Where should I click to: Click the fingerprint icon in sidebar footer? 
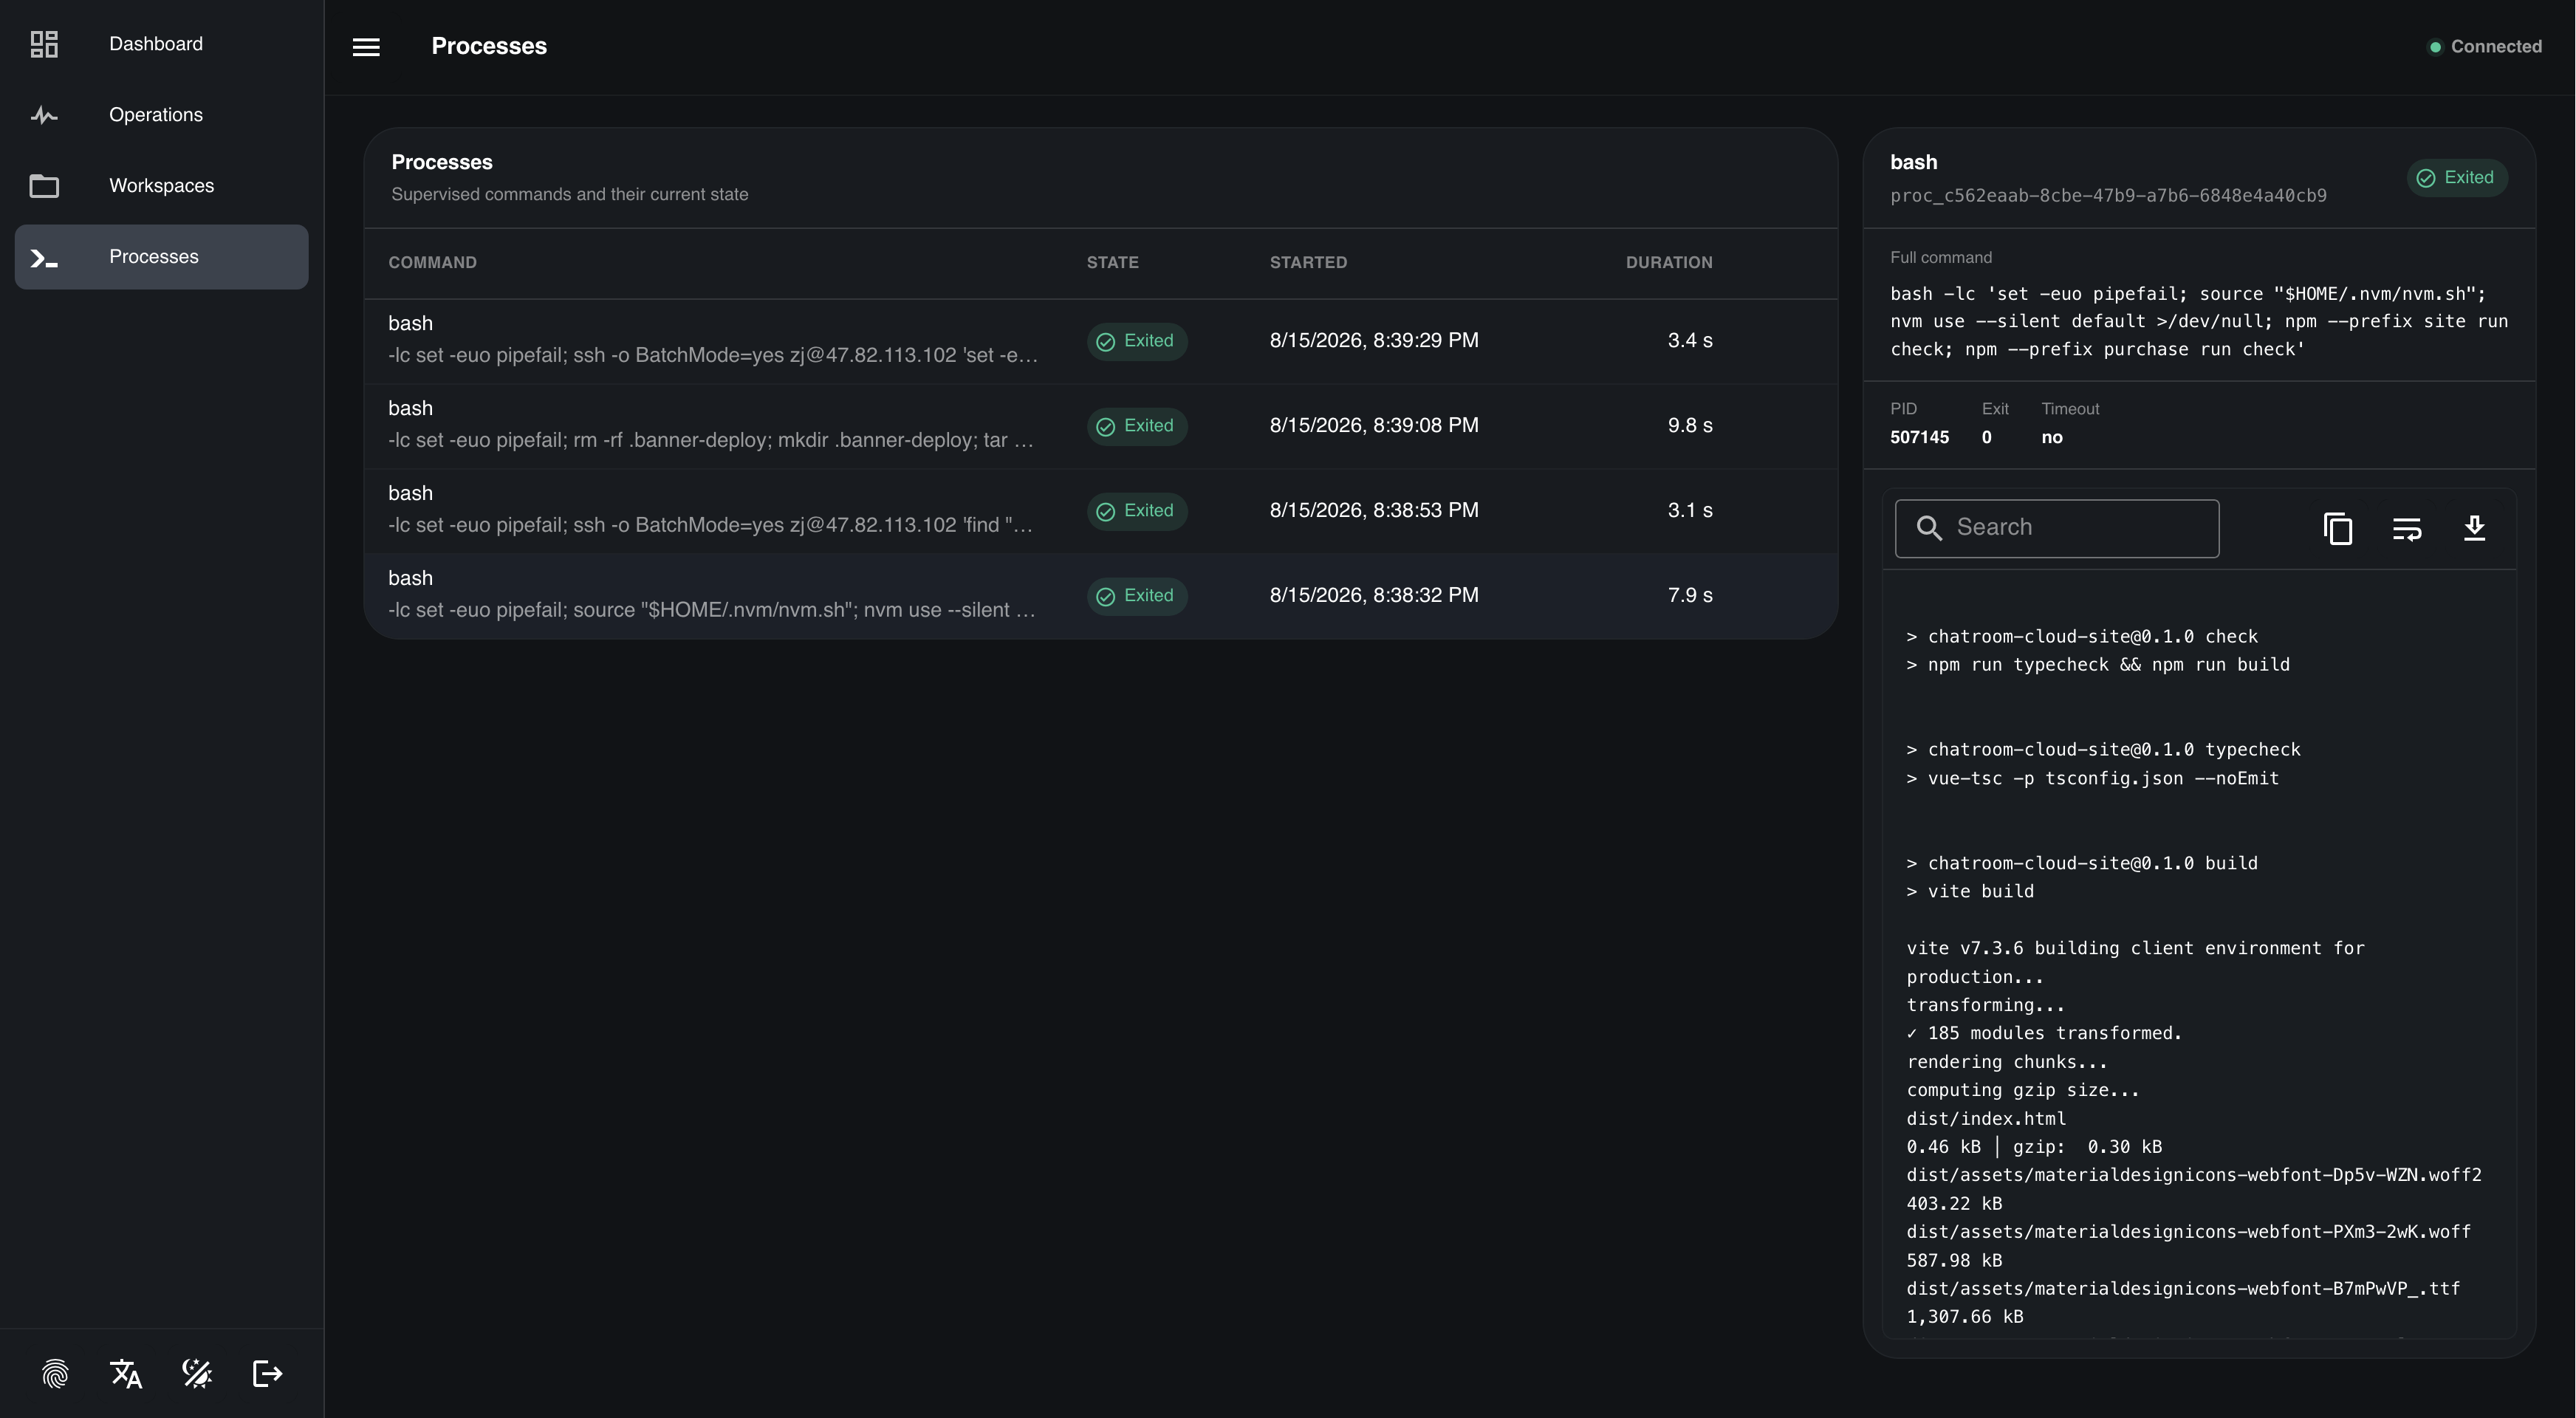pos(56,1374)
